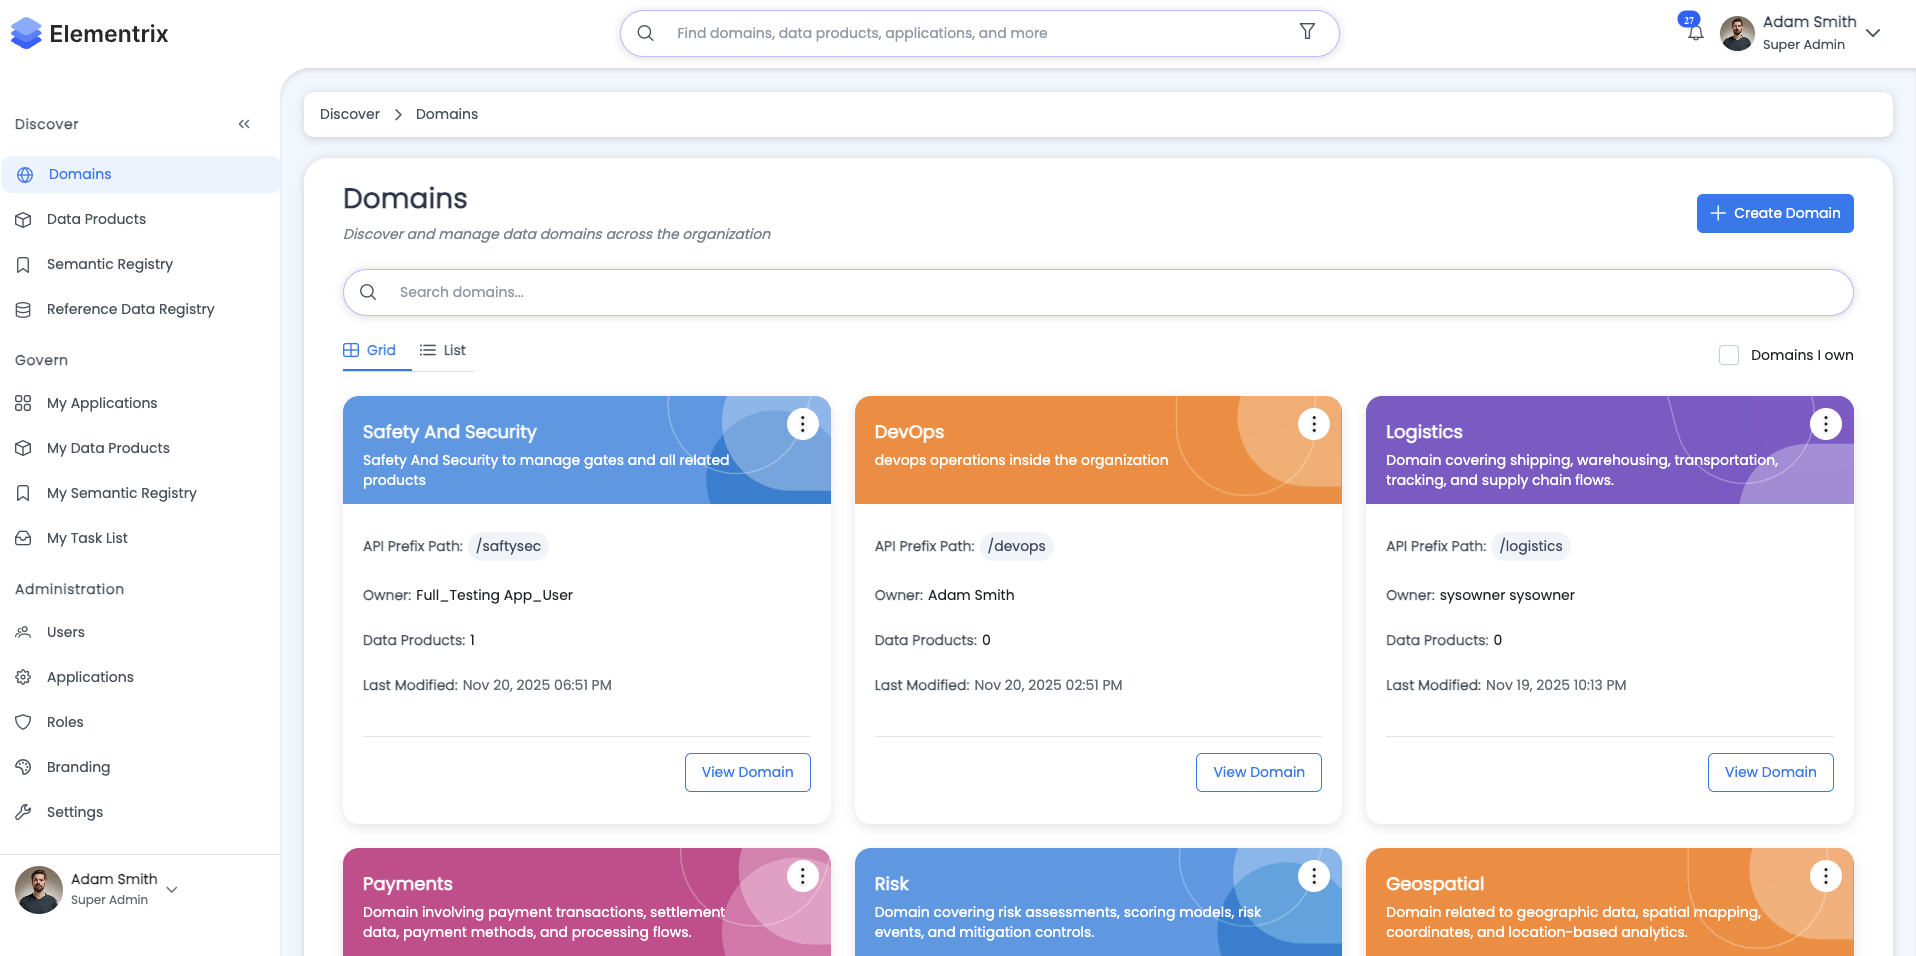
Task: Click the My Semantic Registry bookmark icon
Action: (x=23, y=493)
